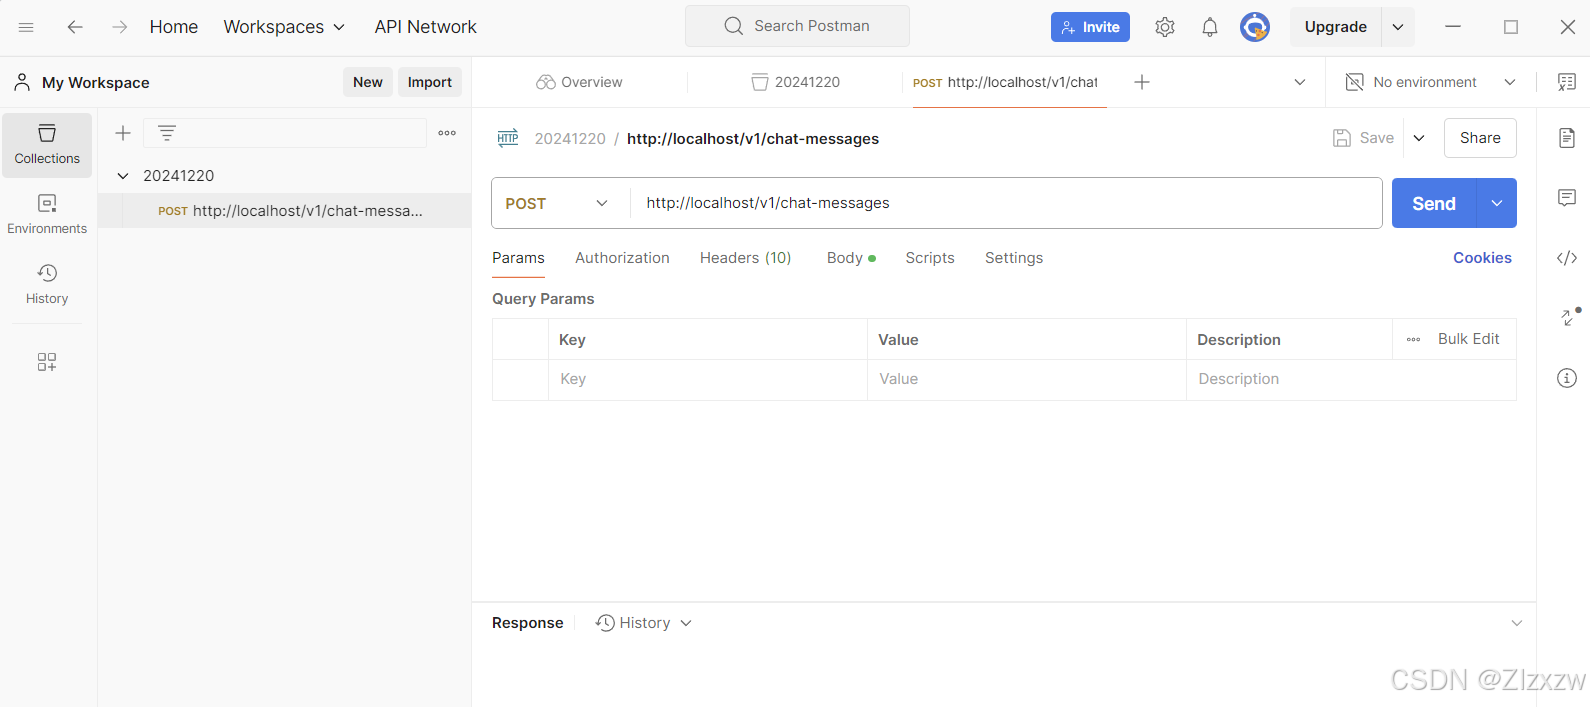Open the environment quick look icon
Screen dimensions: 1590x707
1567,82
